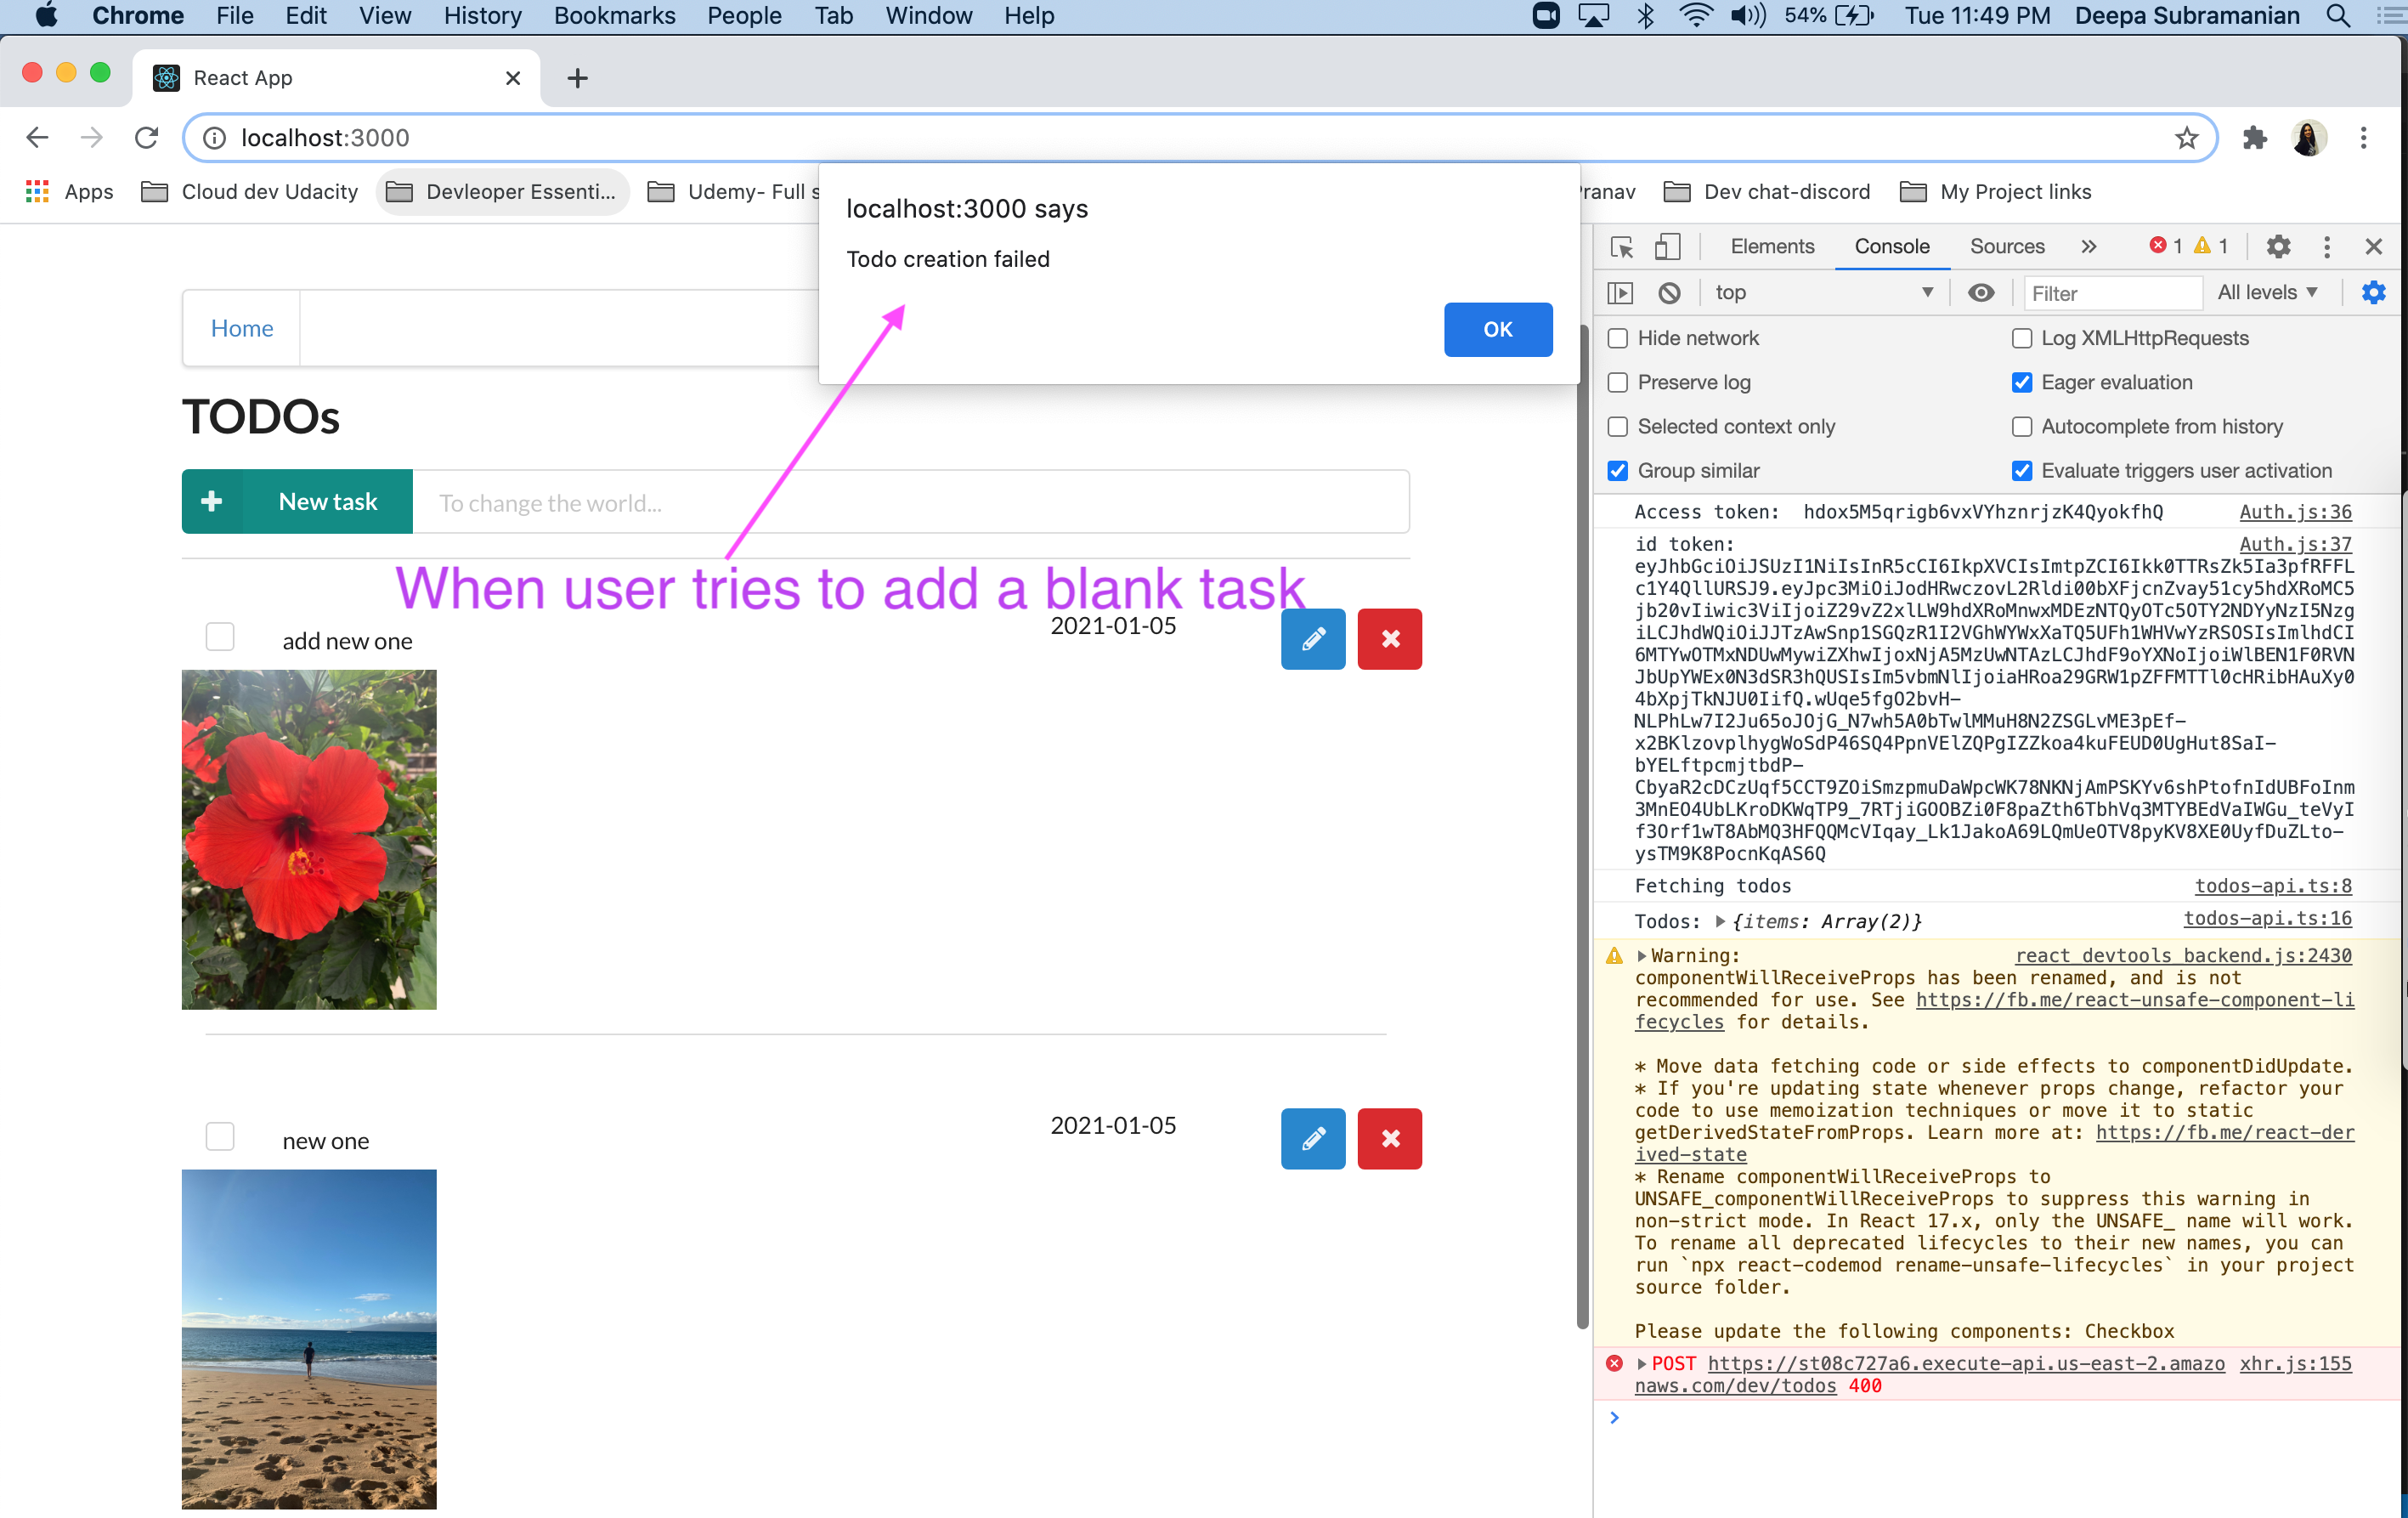The width and height of the screenshot is (2408, 1518).
Task: Uncheck the Group similar checkbox
Action: click(1618, 470)
